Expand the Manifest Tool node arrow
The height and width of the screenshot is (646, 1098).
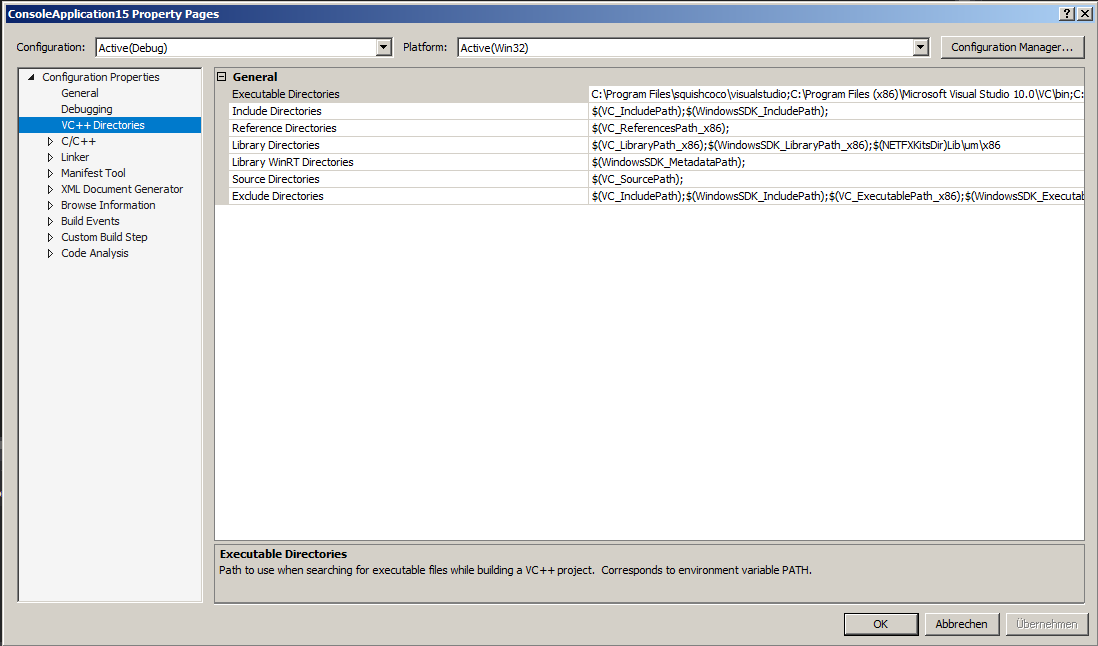point(50,174)
